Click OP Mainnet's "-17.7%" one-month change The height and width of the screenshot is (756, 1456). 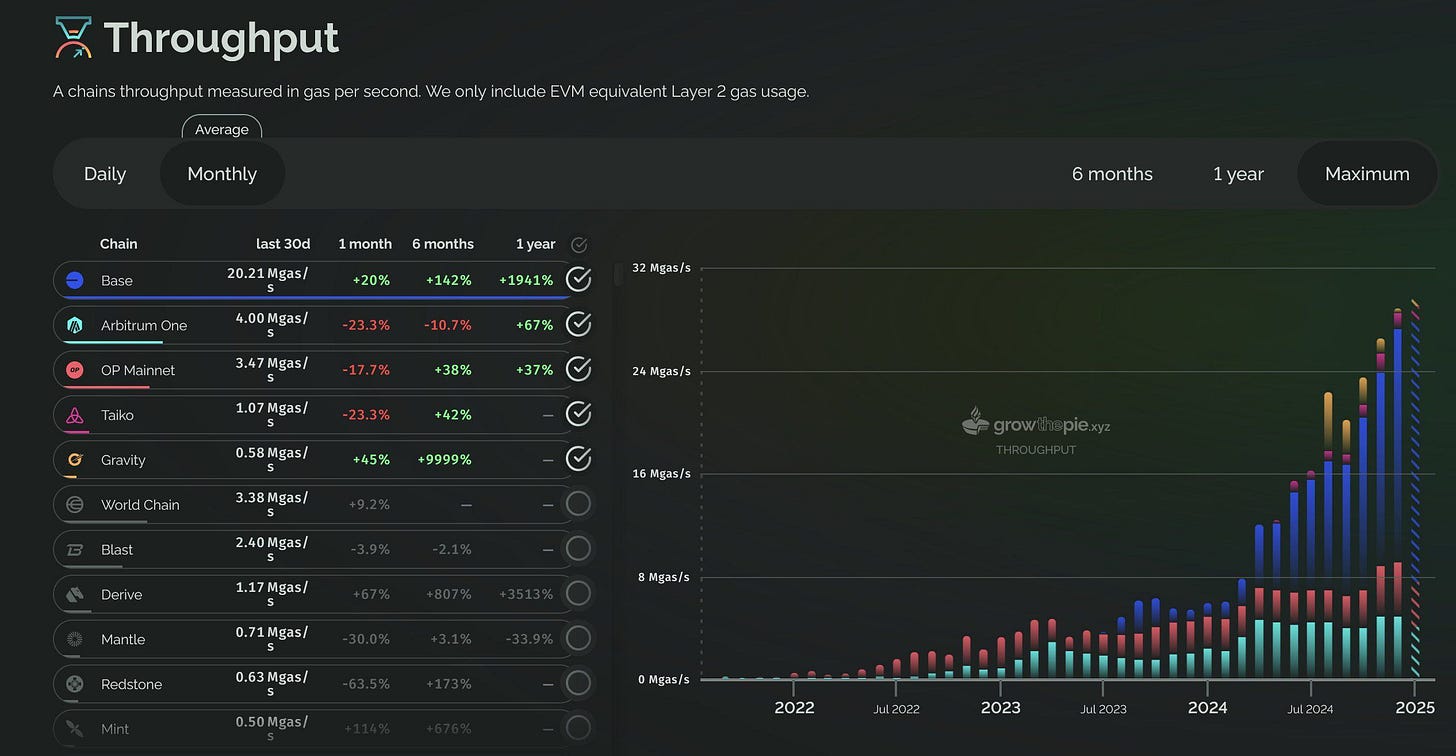click(x=366, y=370)
